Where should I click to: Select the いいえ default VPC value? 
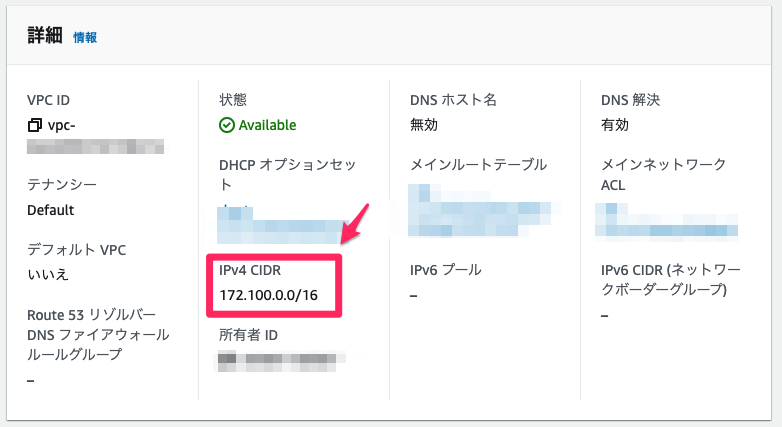[48, 274]
